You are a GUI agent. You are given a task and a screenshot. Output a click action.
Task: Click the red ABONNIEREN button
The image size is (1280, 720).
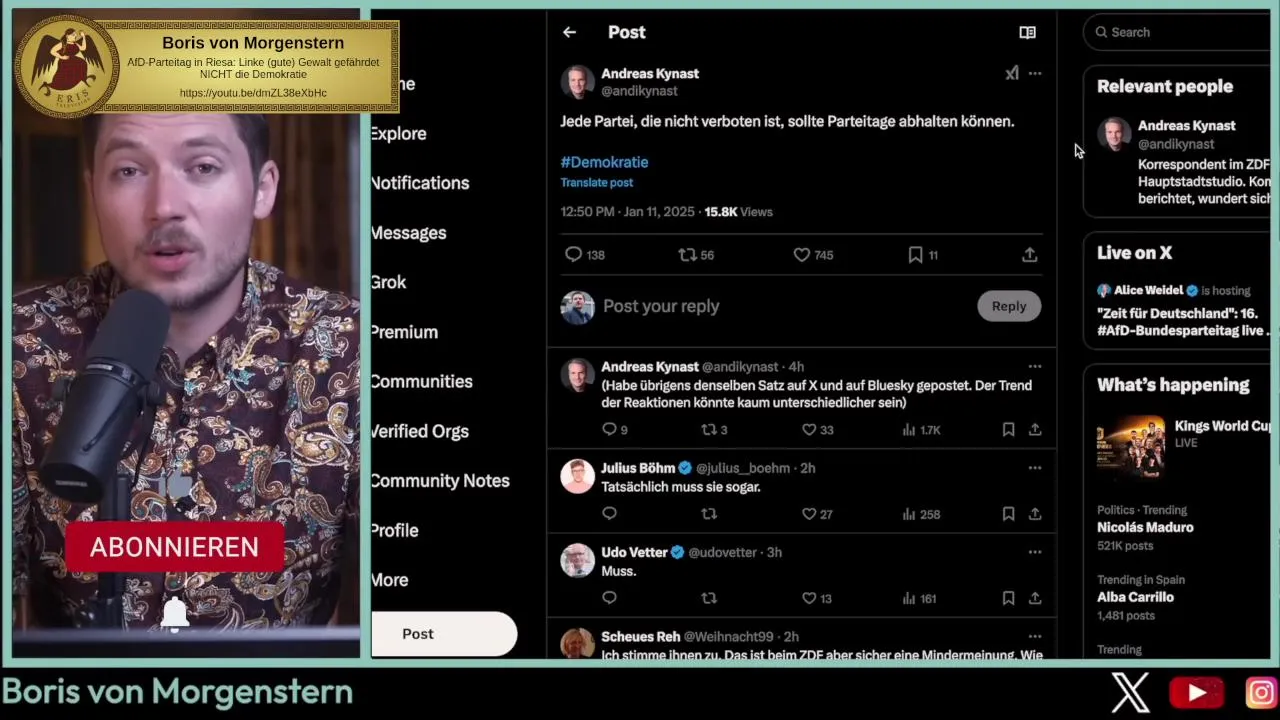(x=175, y=547)
